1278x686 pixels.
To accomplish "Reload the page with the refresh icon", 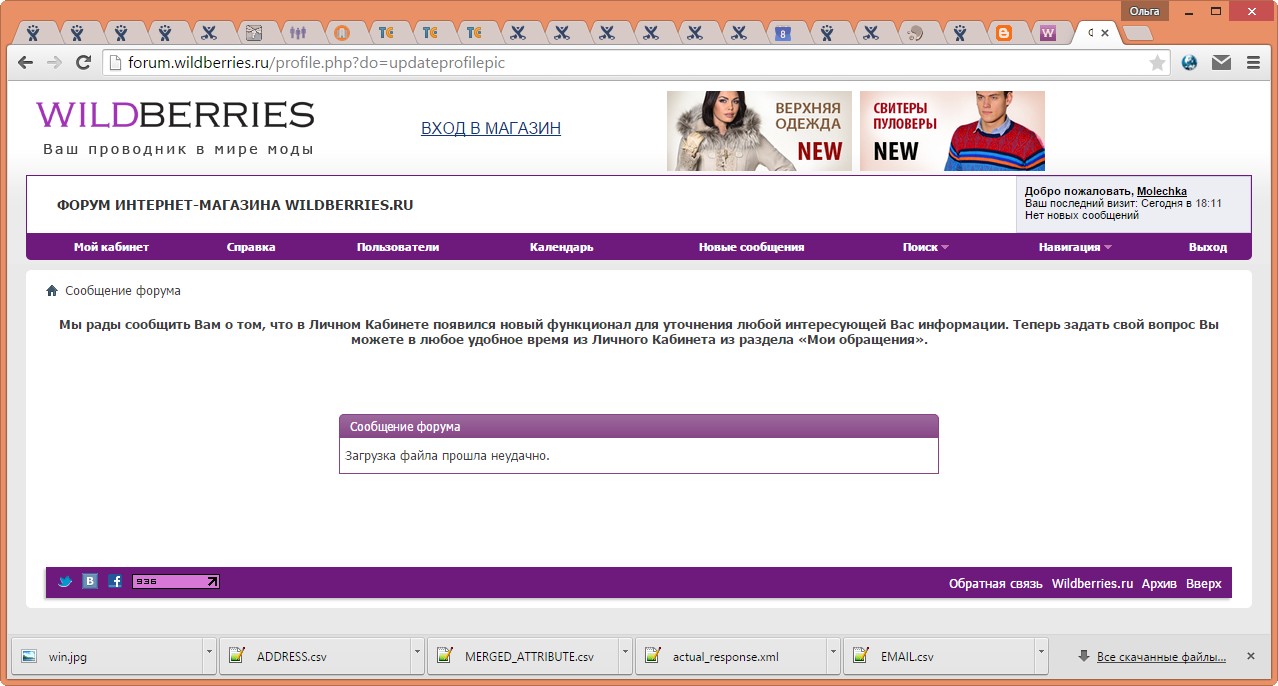I will point(84,63).
